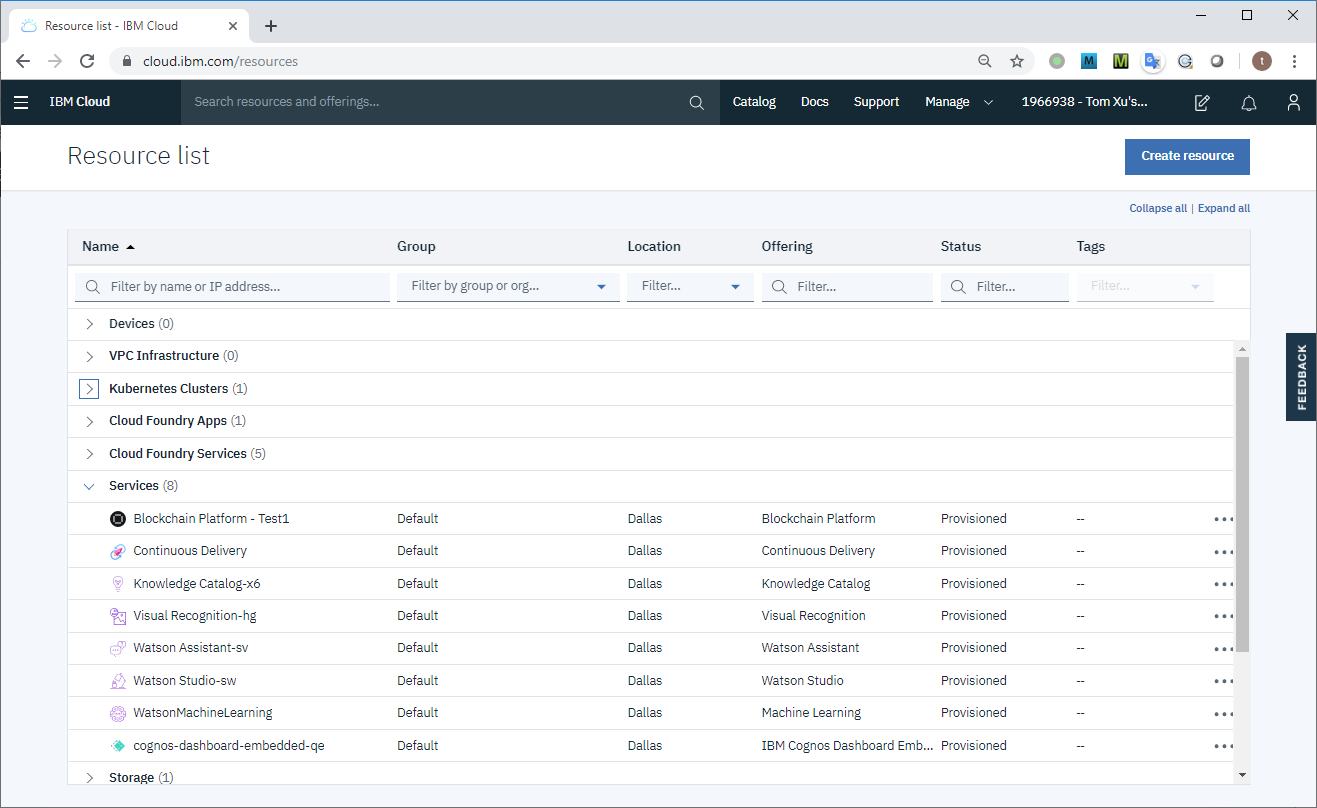Image resolution: width=1317 pixels, height=808 pixels.
Task: Open Chrome's three-dot menu
Action: pyautogui.click(x=1294, y=61)
